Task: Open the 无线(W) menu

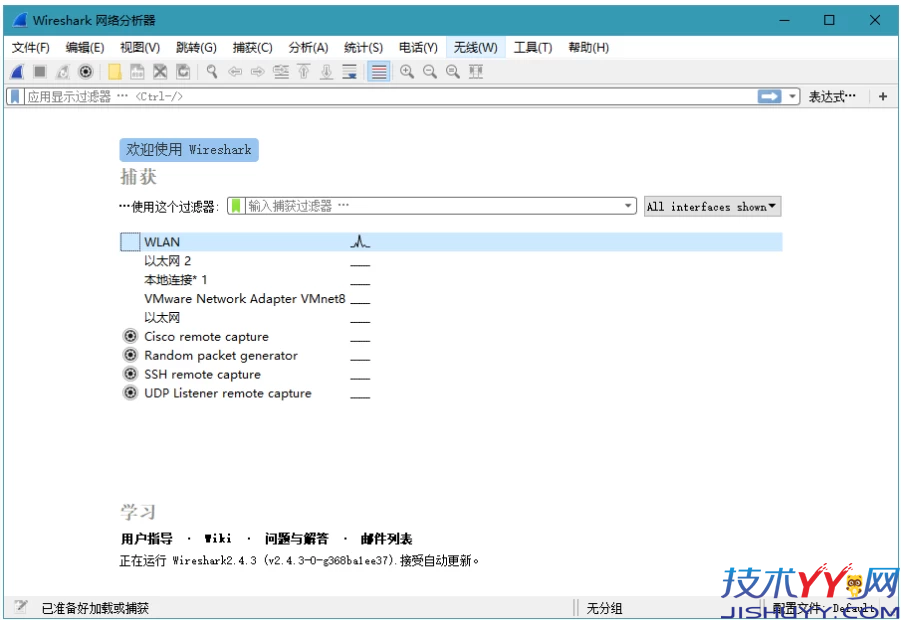Action: tap(476, 47)
